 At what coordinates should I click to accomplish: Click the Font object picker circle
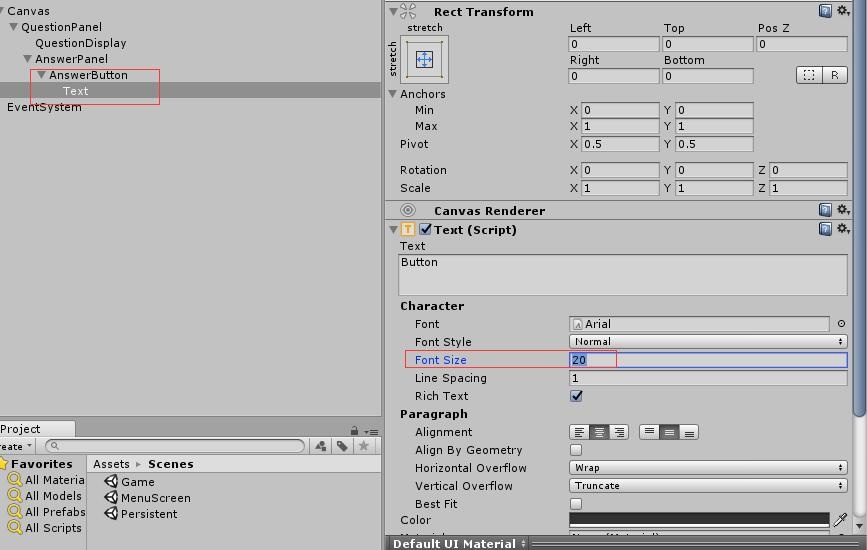841,324
